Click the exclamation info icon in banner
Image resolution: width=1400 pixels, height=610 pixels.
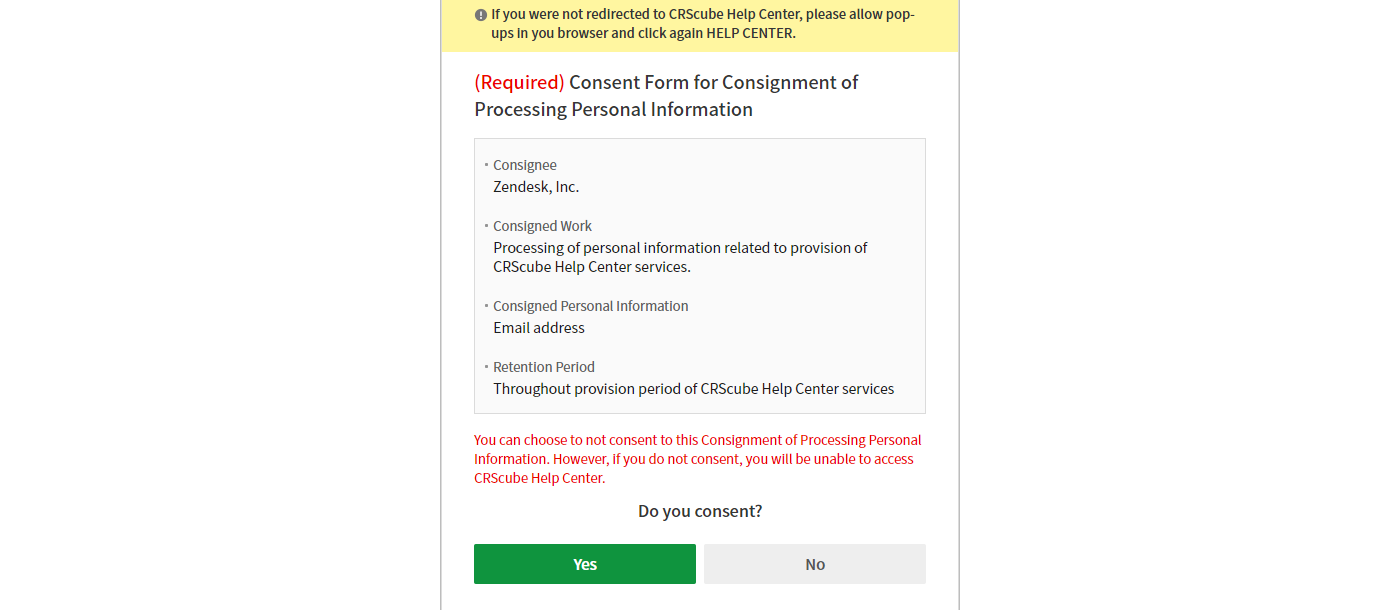[x=481, y=15]
